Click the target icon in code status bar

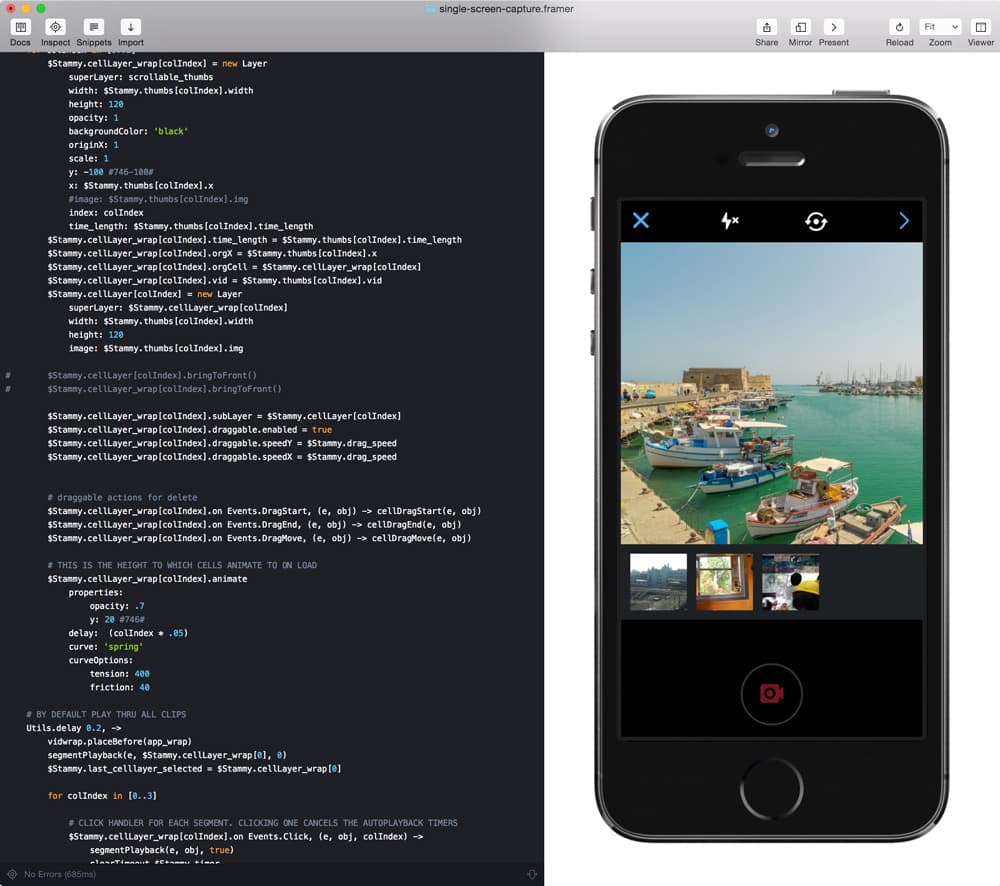pos(12,874)
